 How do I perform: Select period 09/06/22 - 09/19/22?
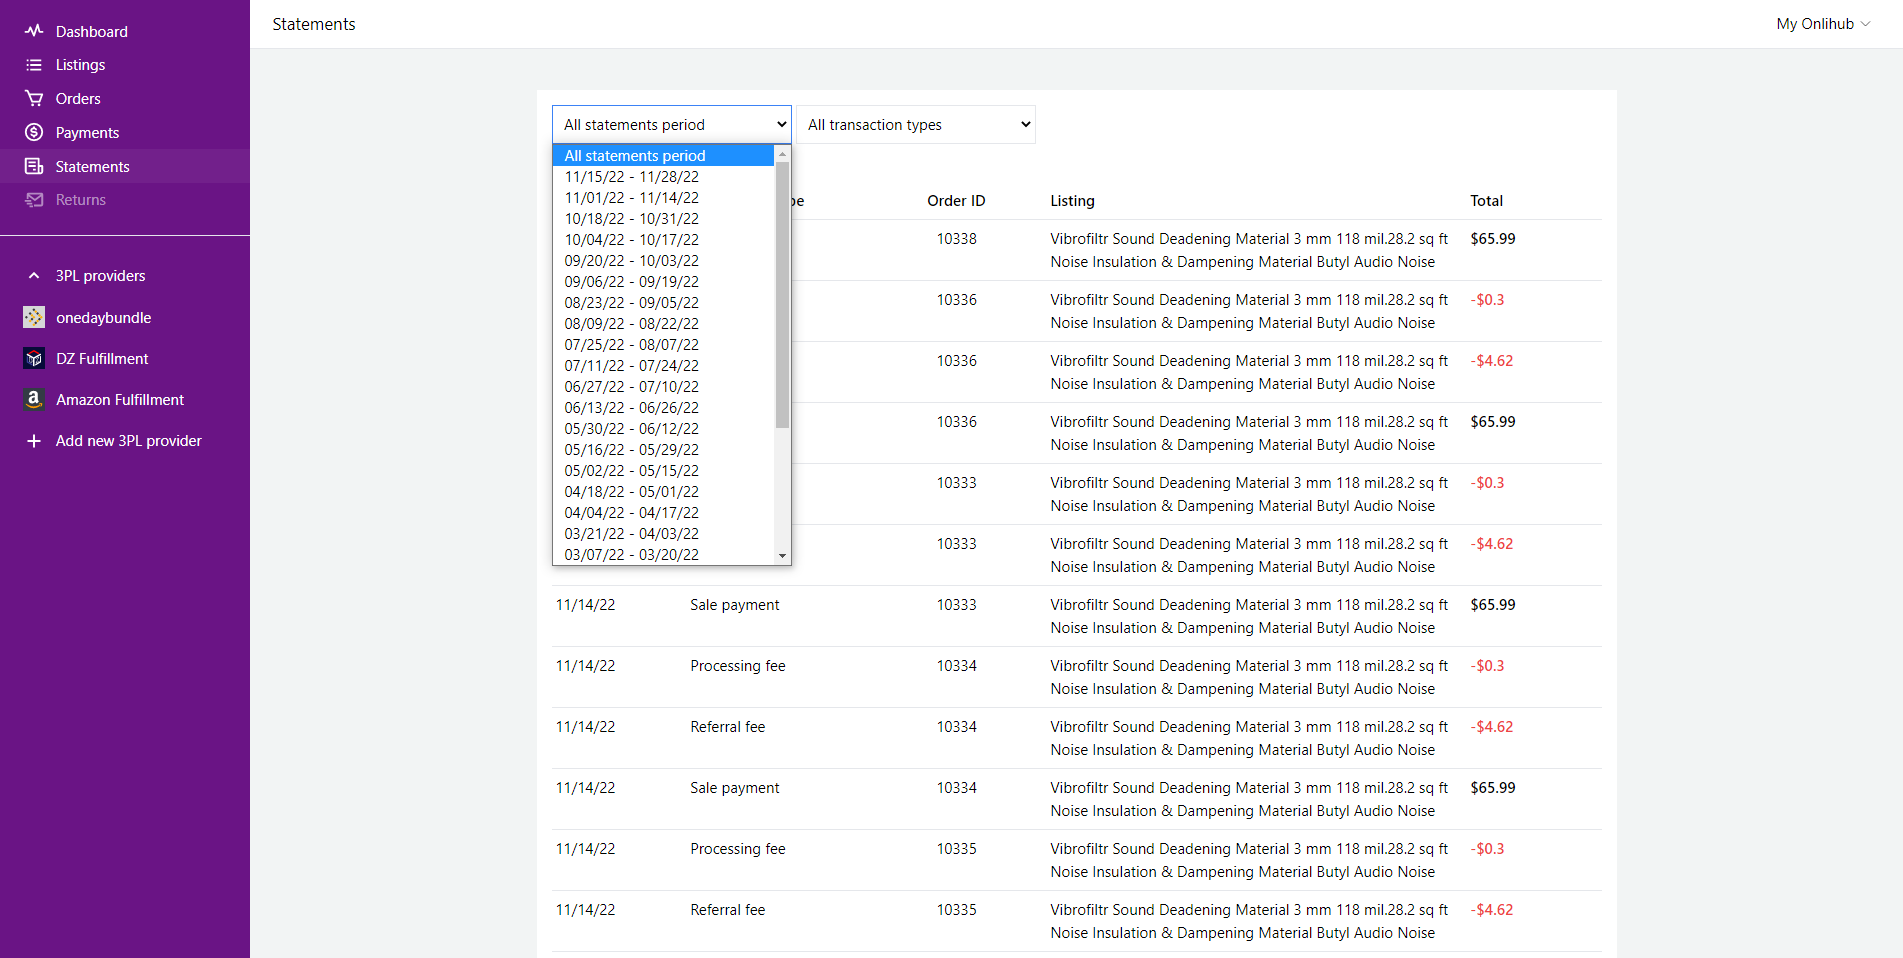[663, 282]
